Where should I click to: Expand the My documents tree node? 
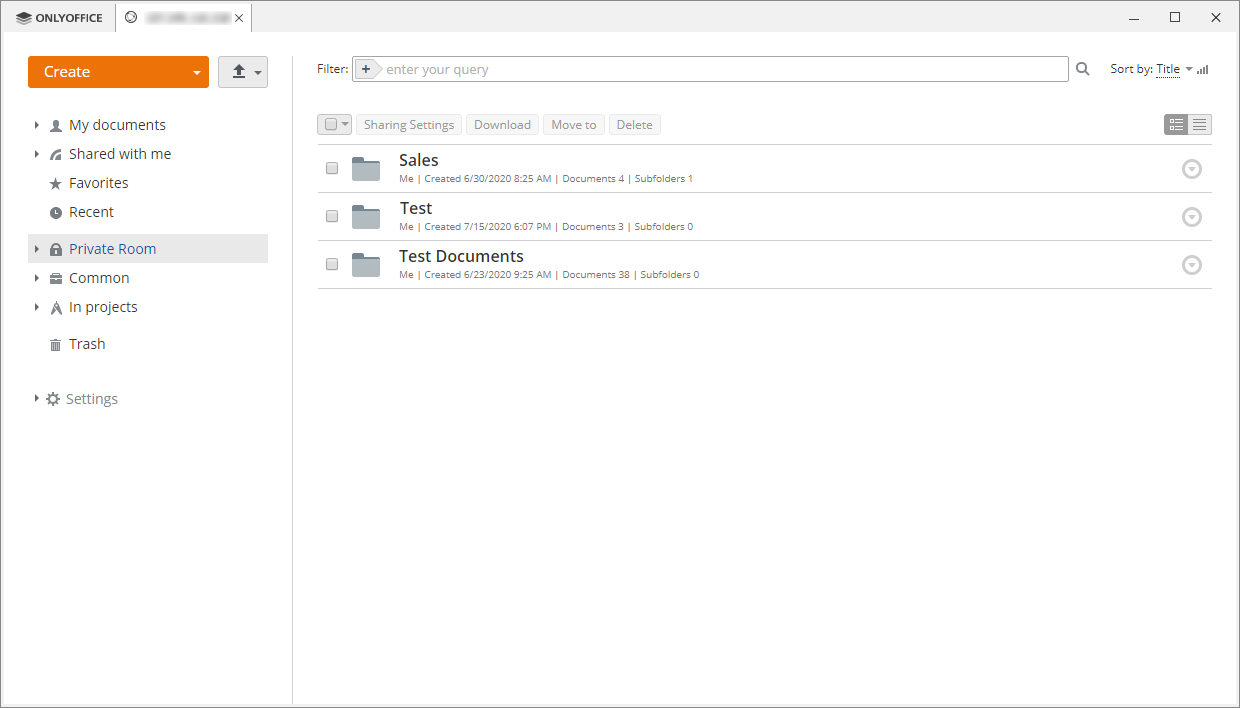pyautogui.click(x=37, y=125)
